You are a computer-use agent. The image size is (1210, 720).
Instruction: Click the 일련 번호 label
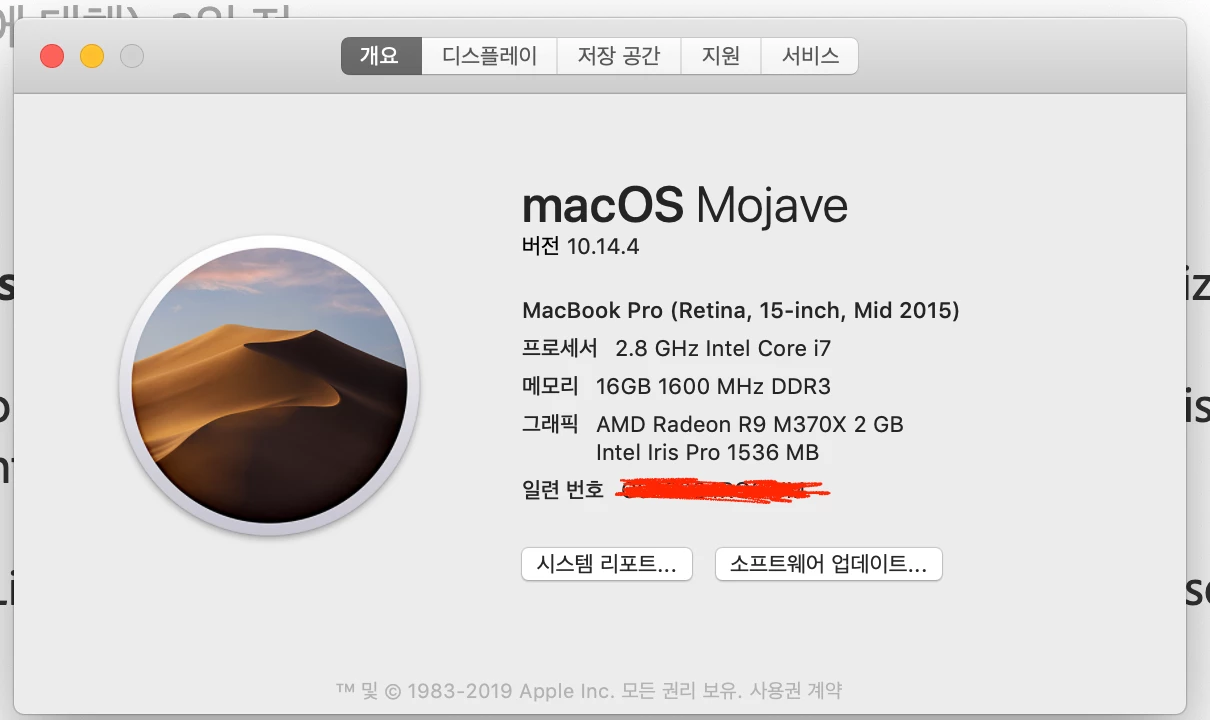point(563,490)
